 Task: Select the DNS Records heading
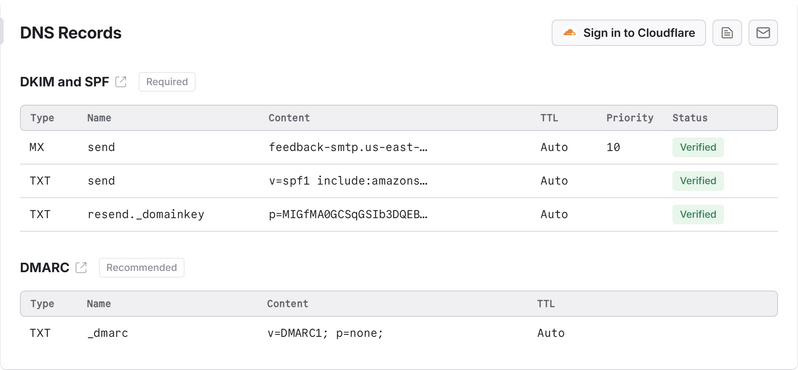click(71, 33)
